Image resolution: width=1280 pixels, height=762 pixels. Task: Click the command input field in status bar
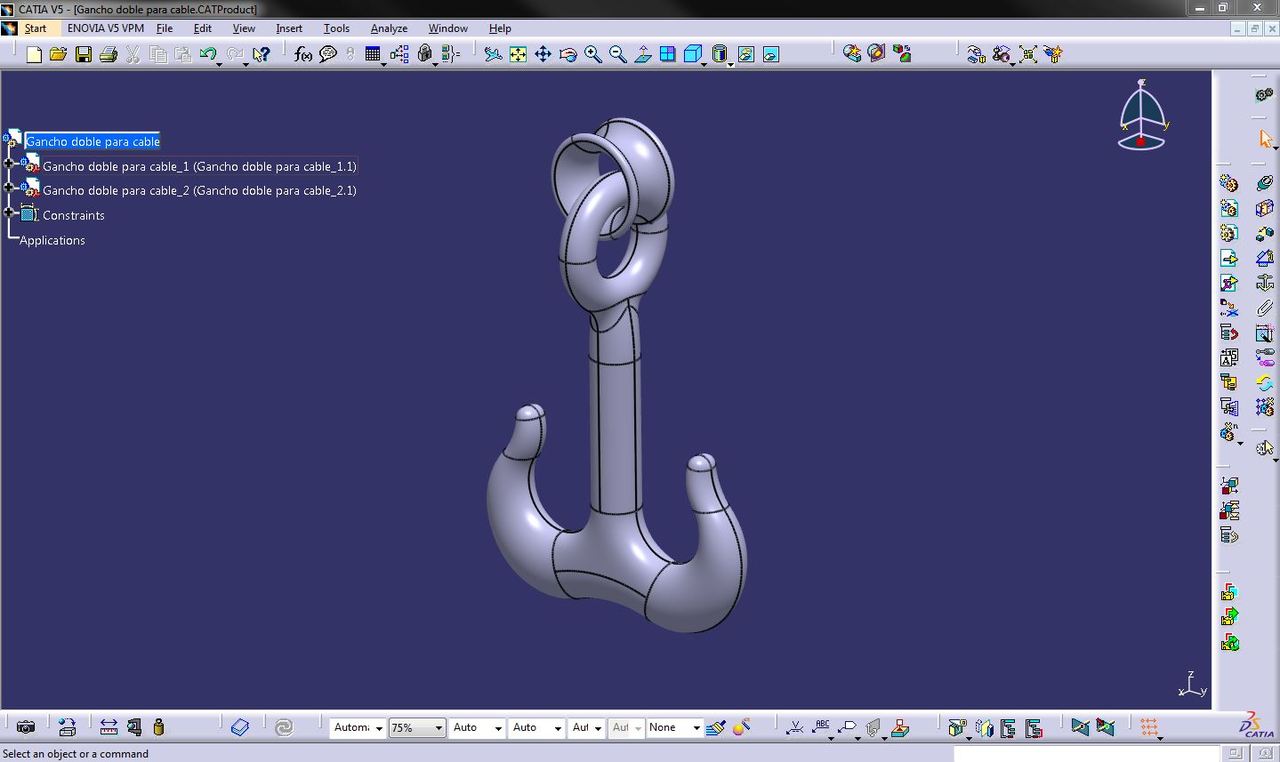[1088, 753]
